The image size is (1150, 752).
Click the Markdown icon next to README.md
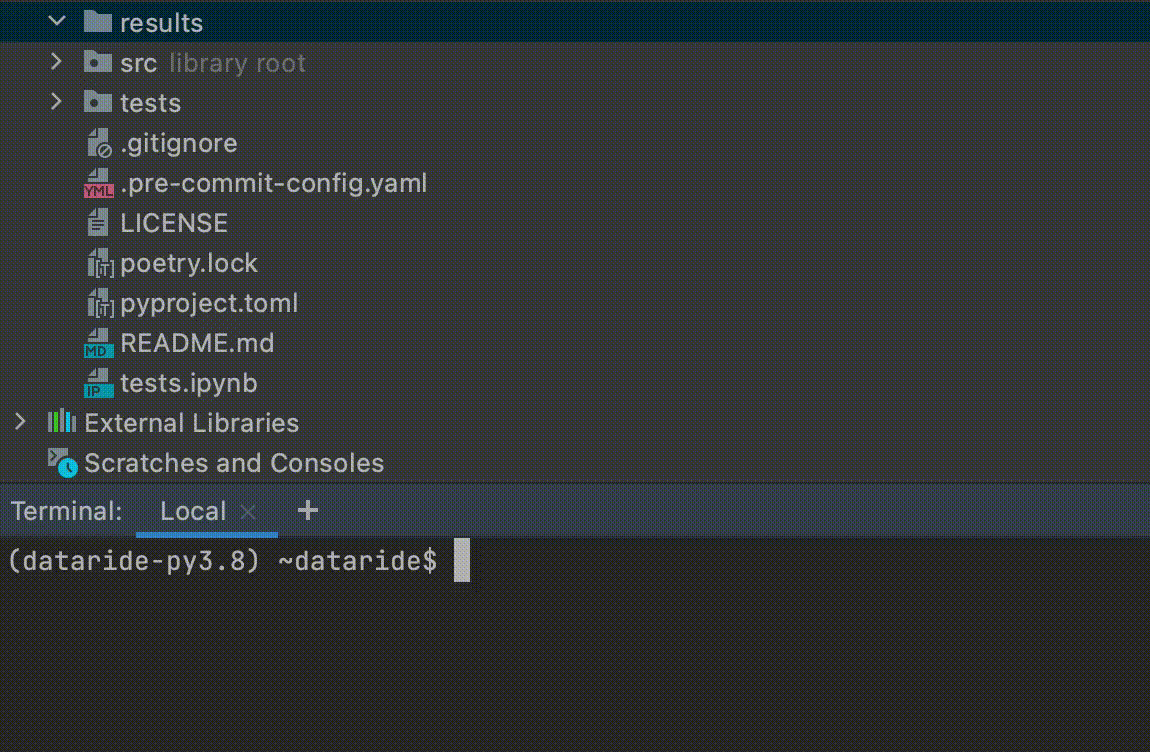coord(97,342)
